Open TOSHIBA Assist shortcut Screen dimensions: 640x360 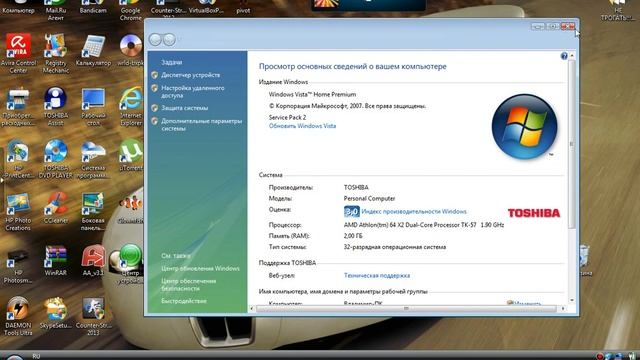pos(56,106)
